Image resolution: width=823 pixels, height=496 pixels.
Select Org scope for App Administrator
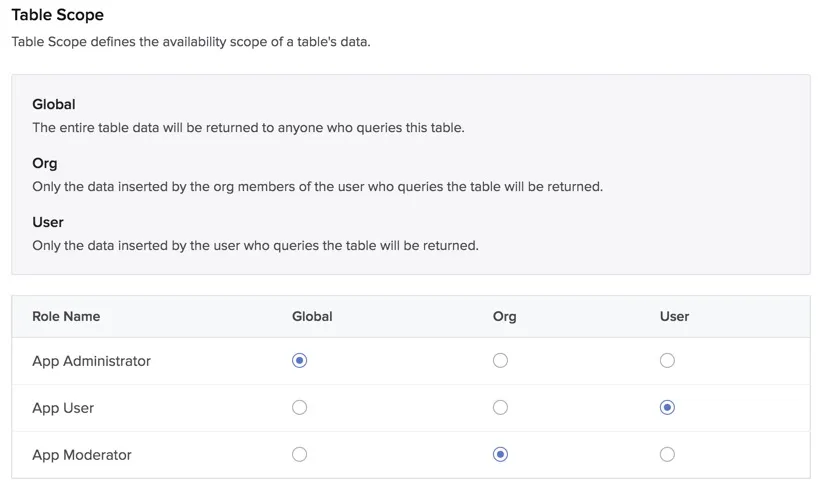tap(500, 361)
